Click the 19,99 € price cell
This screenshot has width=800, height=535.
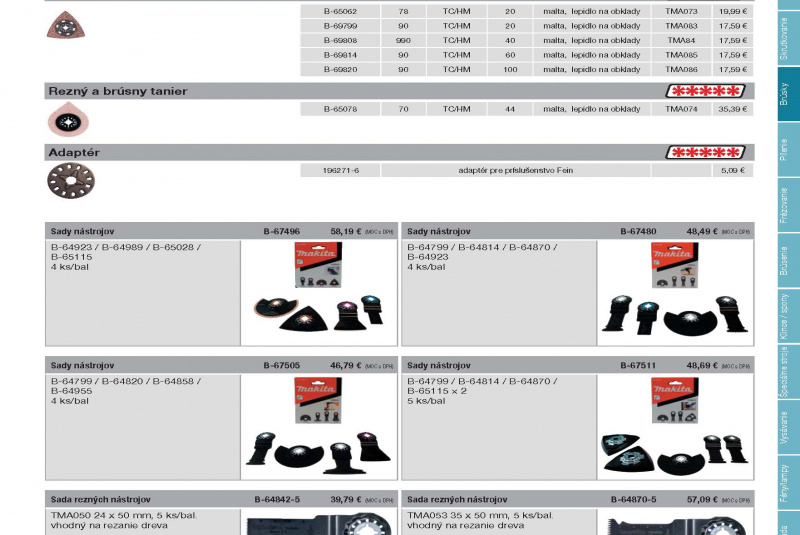[x=733, y=11]
